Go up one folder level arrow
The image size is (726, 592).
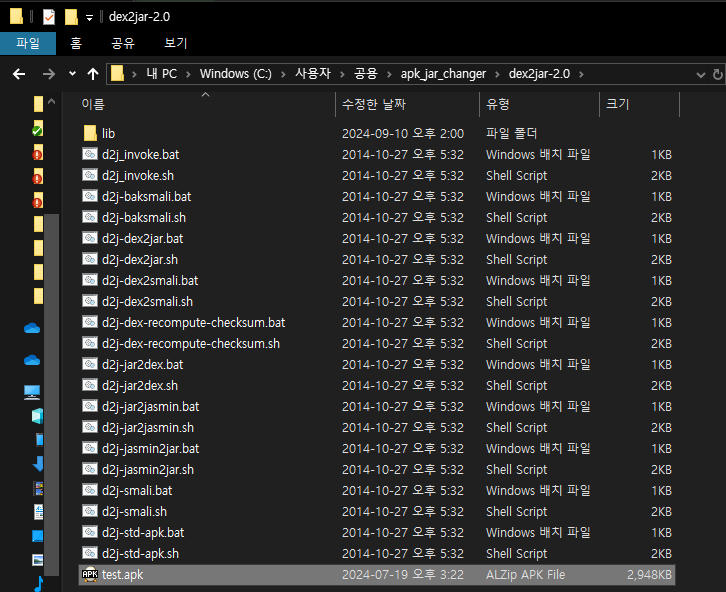[x=93, y=74]
